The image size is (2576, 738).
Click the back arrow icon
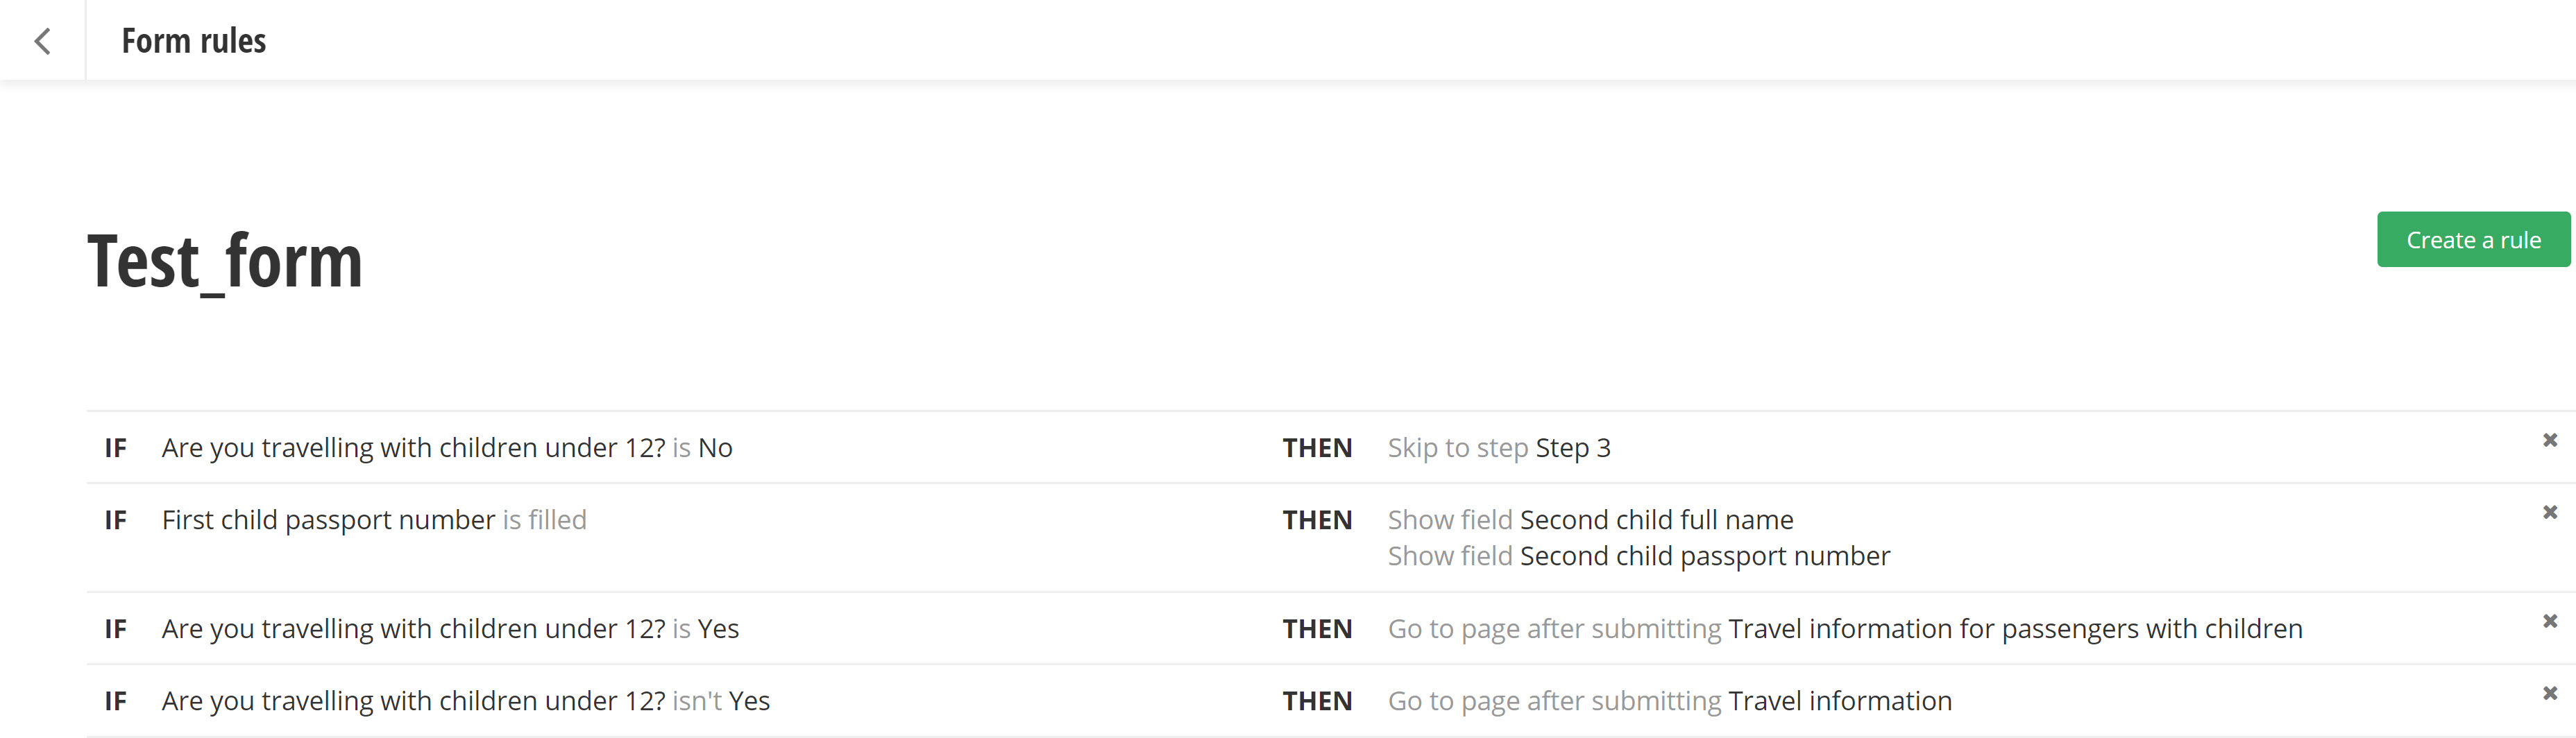click(x=42, y=41)
